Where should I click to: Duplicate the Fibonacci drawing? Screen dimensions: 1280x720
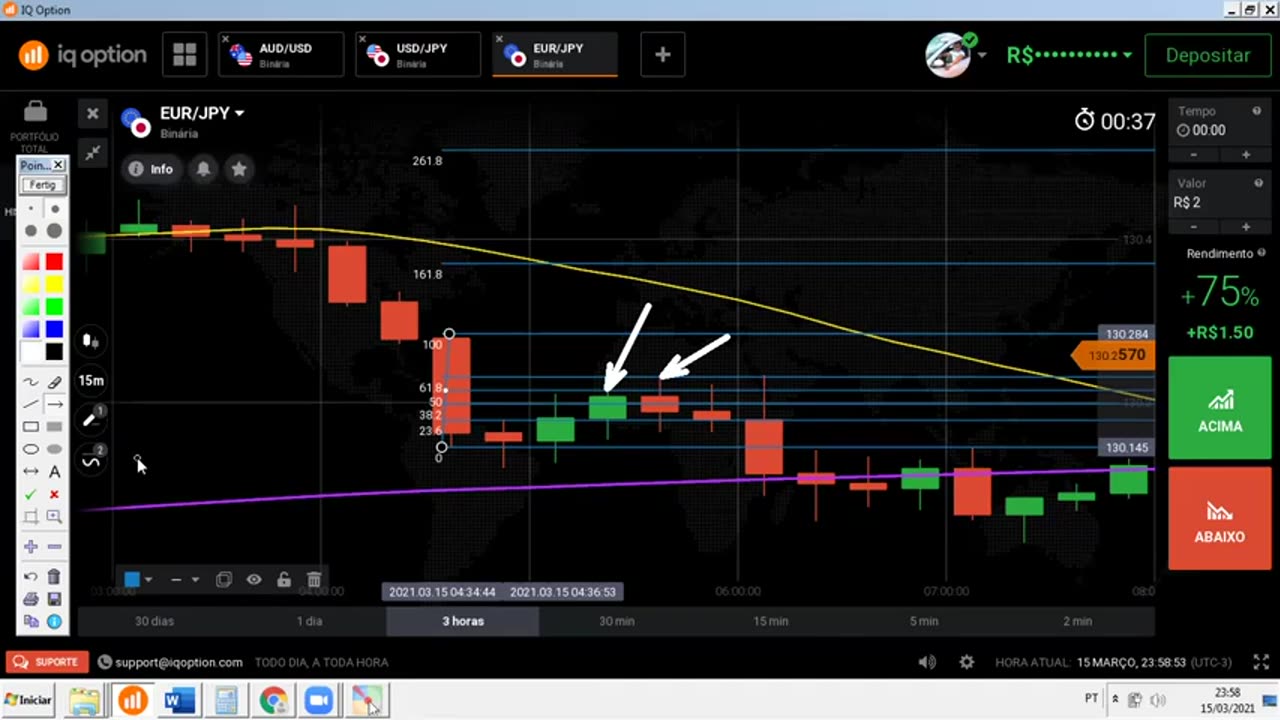pos(224,579)
